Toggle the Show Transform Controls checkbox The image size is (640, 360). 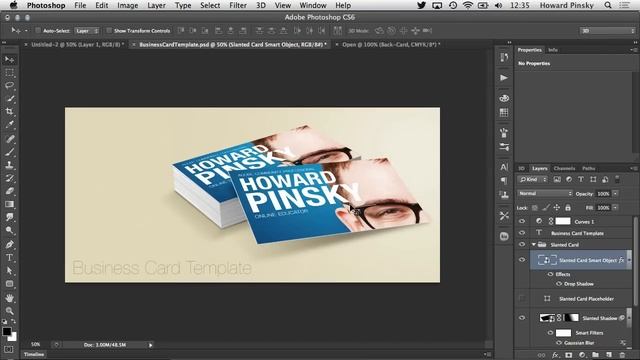pyautogui.click(x=109, y=31)
